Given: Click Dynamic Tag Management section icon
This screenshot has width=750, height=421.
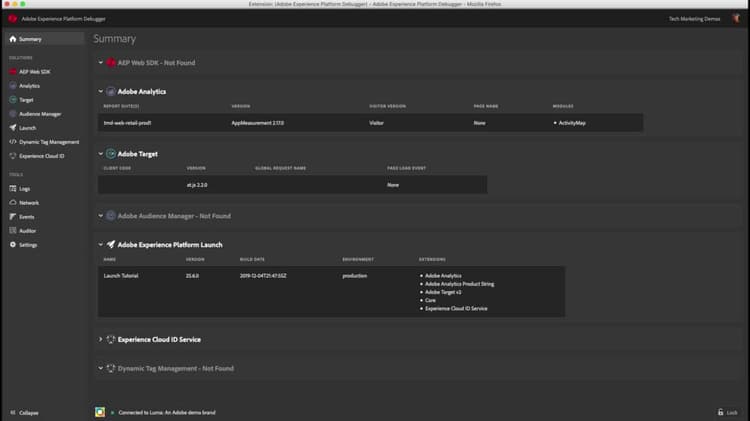Looking at the screenshot, I should [x=110, y=368].
